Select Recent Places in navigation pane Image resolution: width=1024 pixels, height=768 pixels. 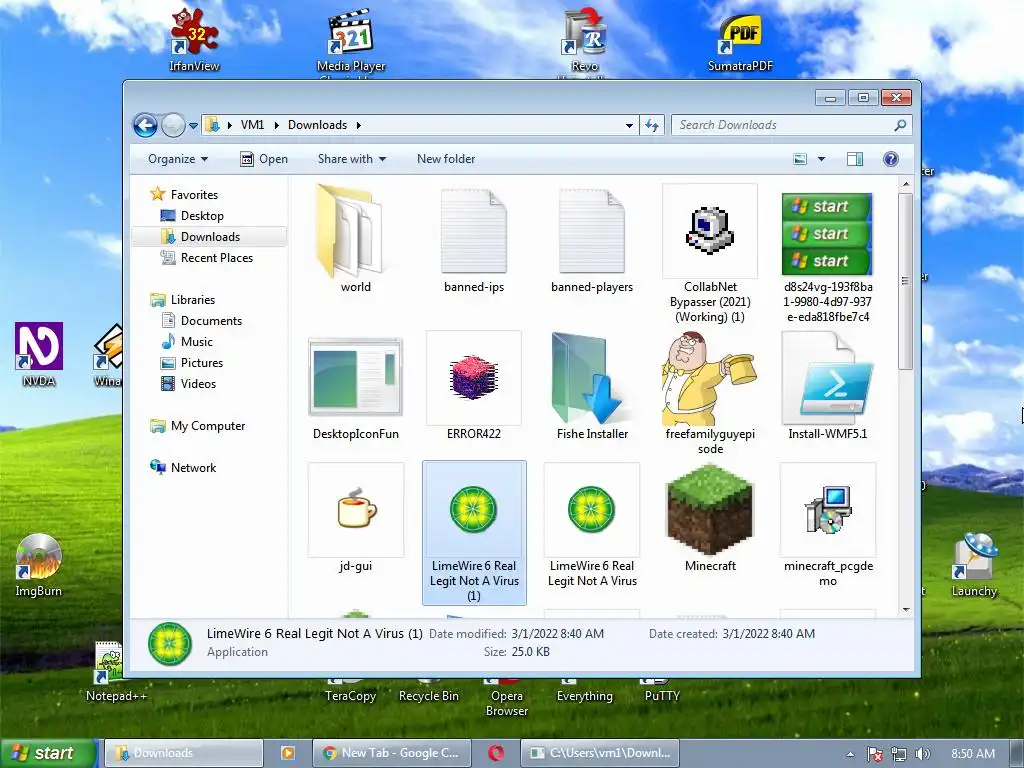217,258
